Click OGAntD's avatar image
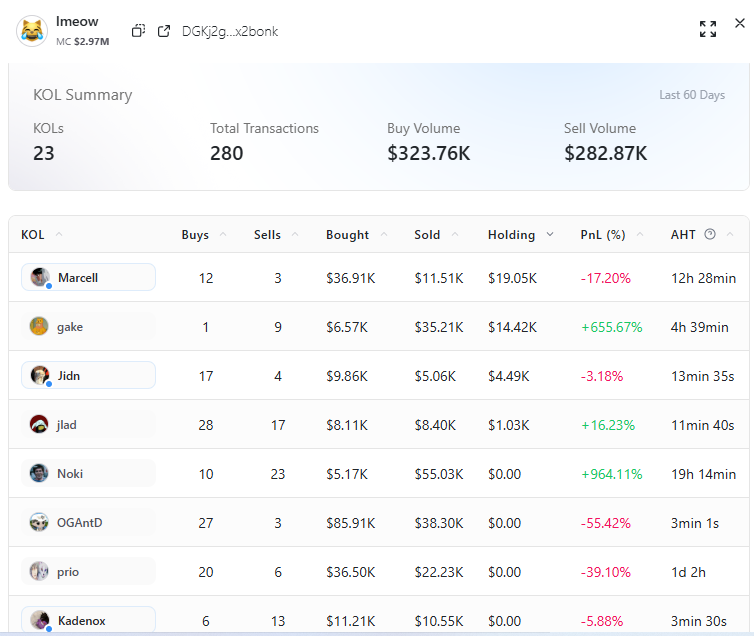Screen dimensions: 754x636 coord(39,523)
